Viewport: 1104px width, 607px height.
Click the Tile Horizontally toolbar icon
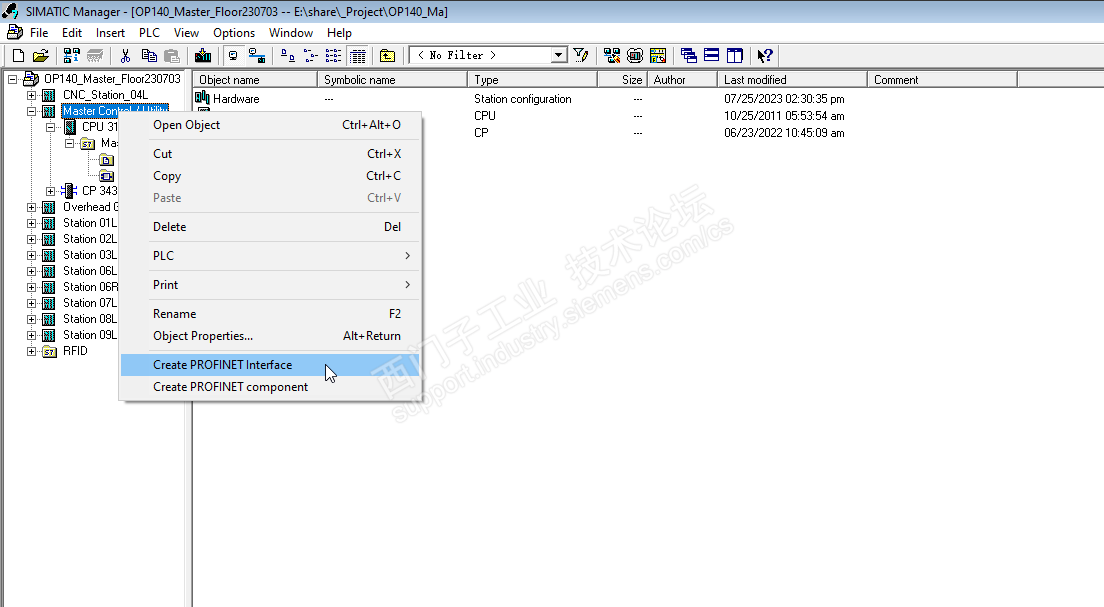[712, 56]
